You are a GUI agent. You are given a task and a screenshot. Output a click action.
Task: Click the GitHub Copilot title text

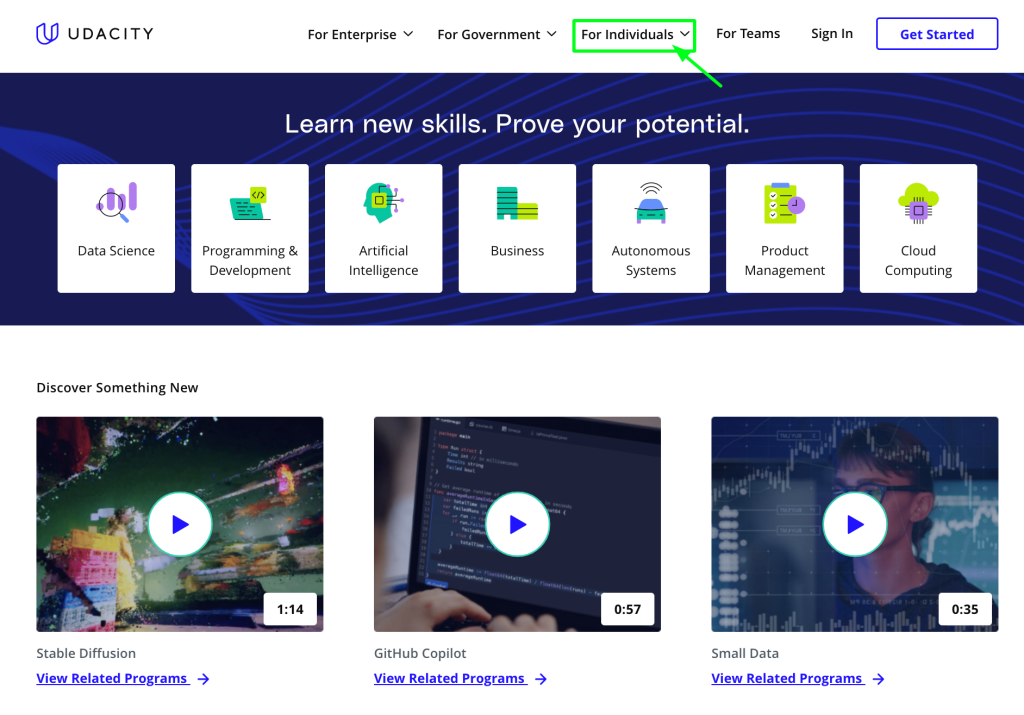[x=420, y=653]
